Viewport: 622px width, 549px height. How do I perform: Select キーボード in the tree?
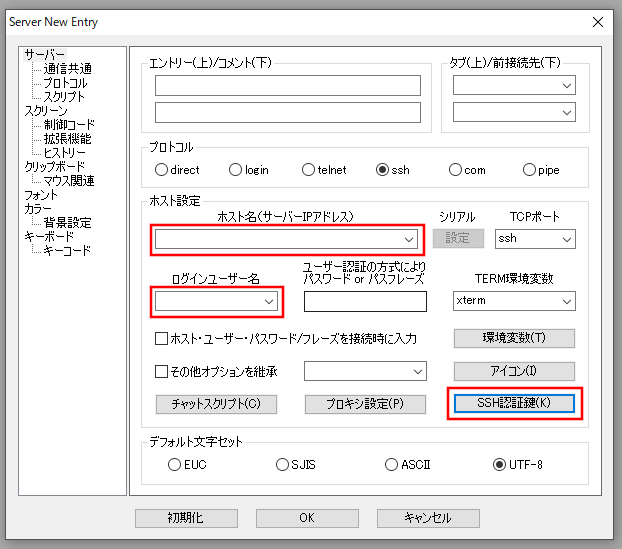tap(49, 236)
